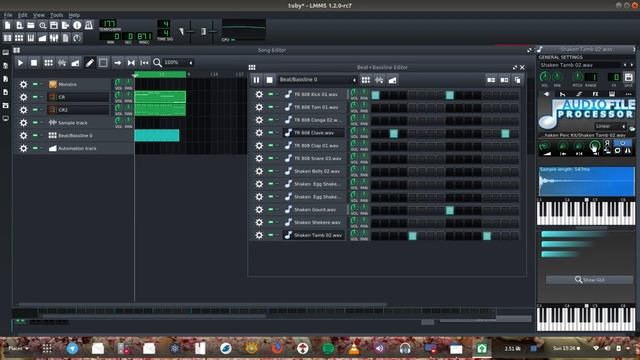The image size is (640, 360).
Task: Open the Edit menu
Action: click(22, 15)
